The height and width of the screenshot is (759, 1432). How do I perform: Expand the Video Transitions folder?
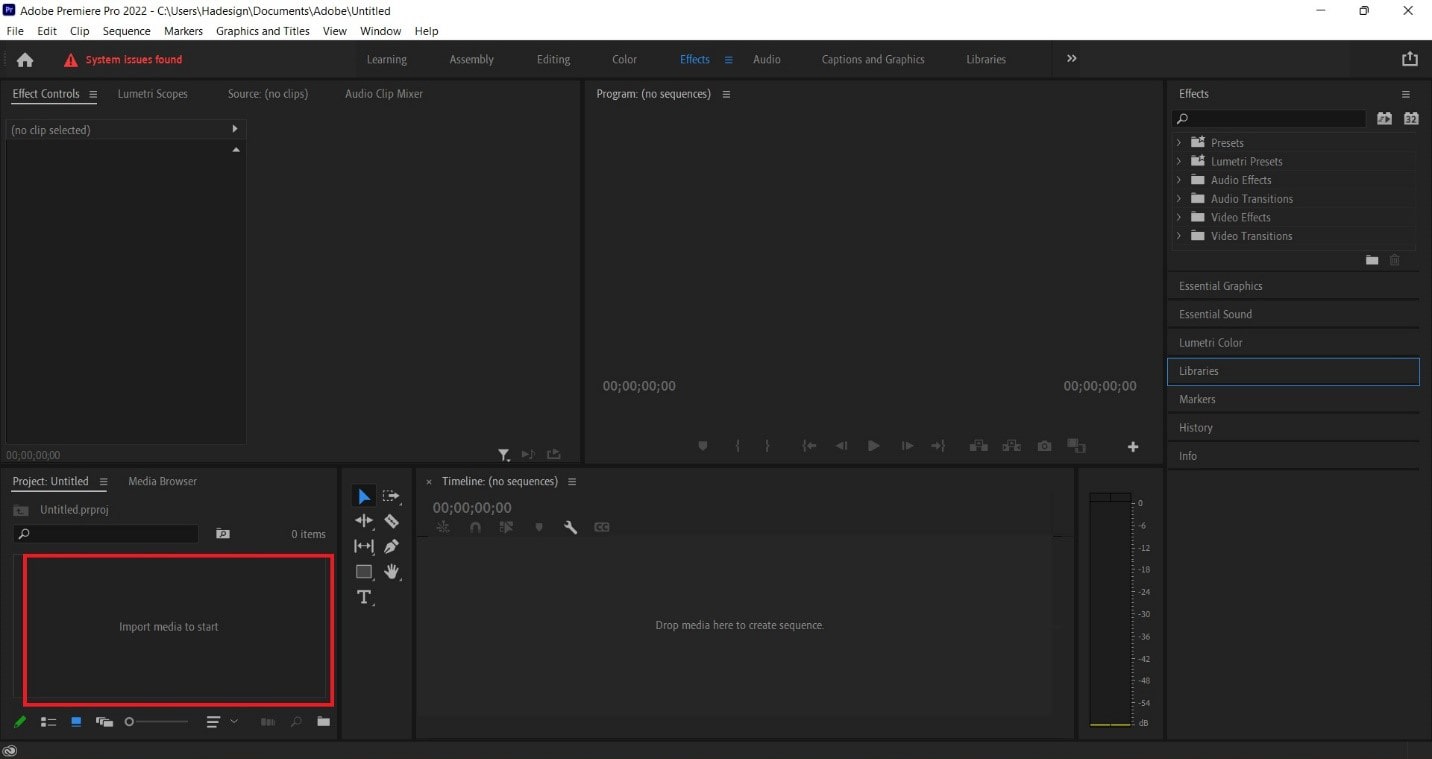1179,236
